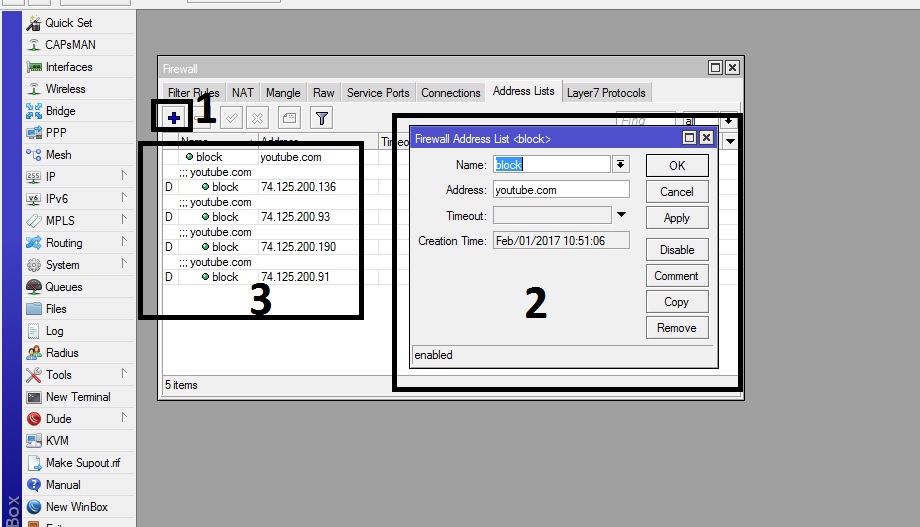
Task: Open the Queues sidebar item
Action: (x=79, y=287)
